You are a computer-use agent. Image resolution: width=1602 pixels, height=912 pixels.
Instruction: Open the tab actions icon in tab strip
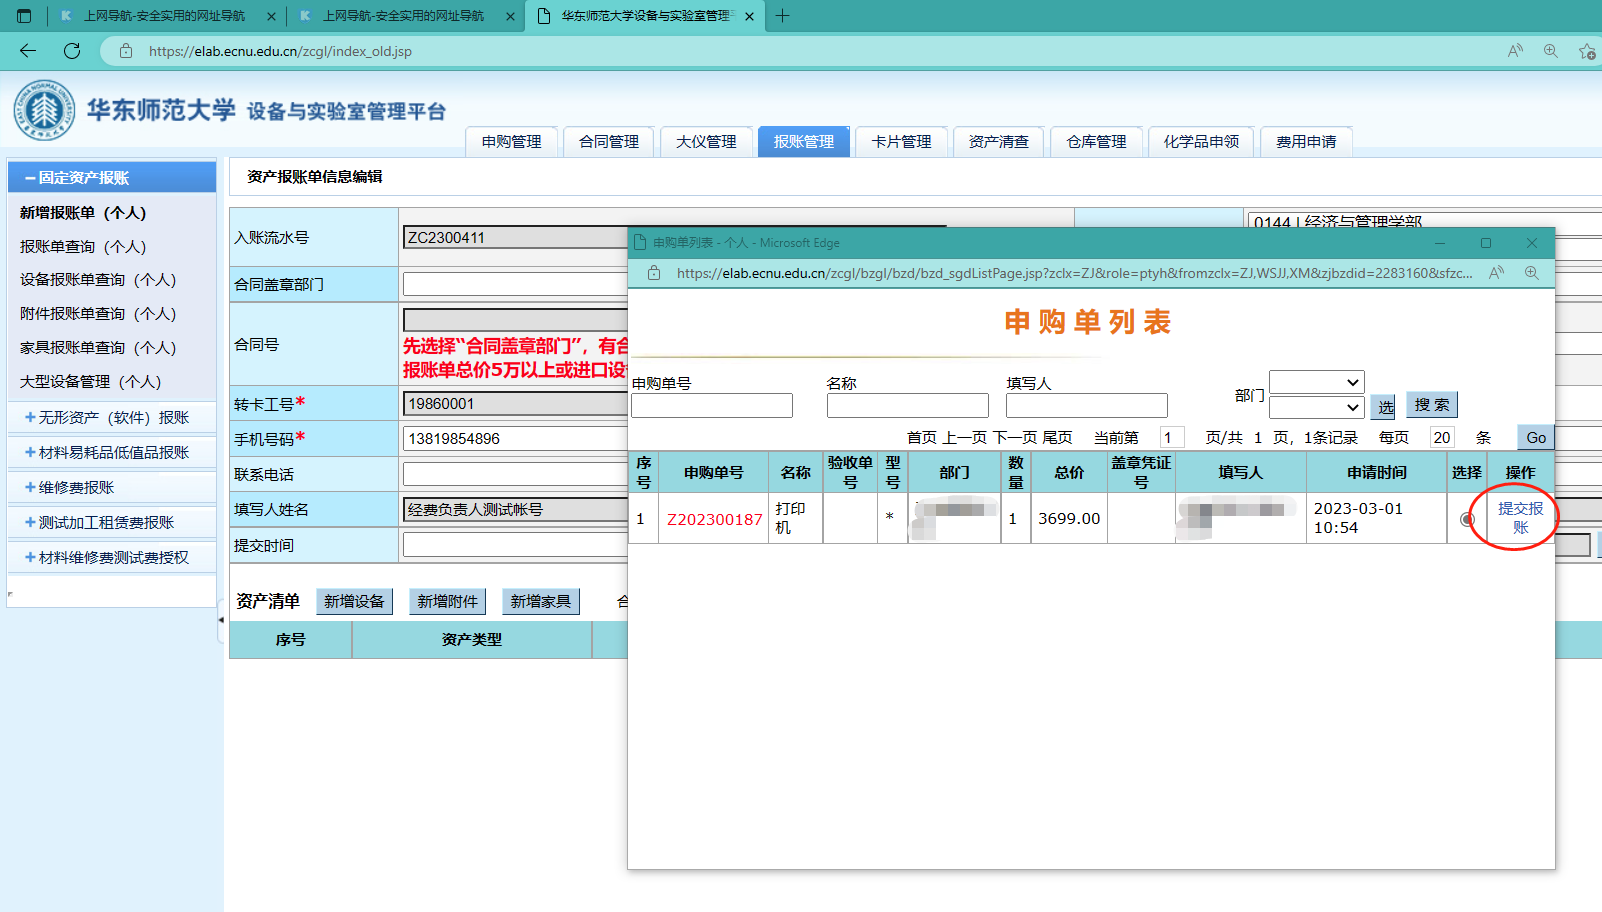click(24, 16)
